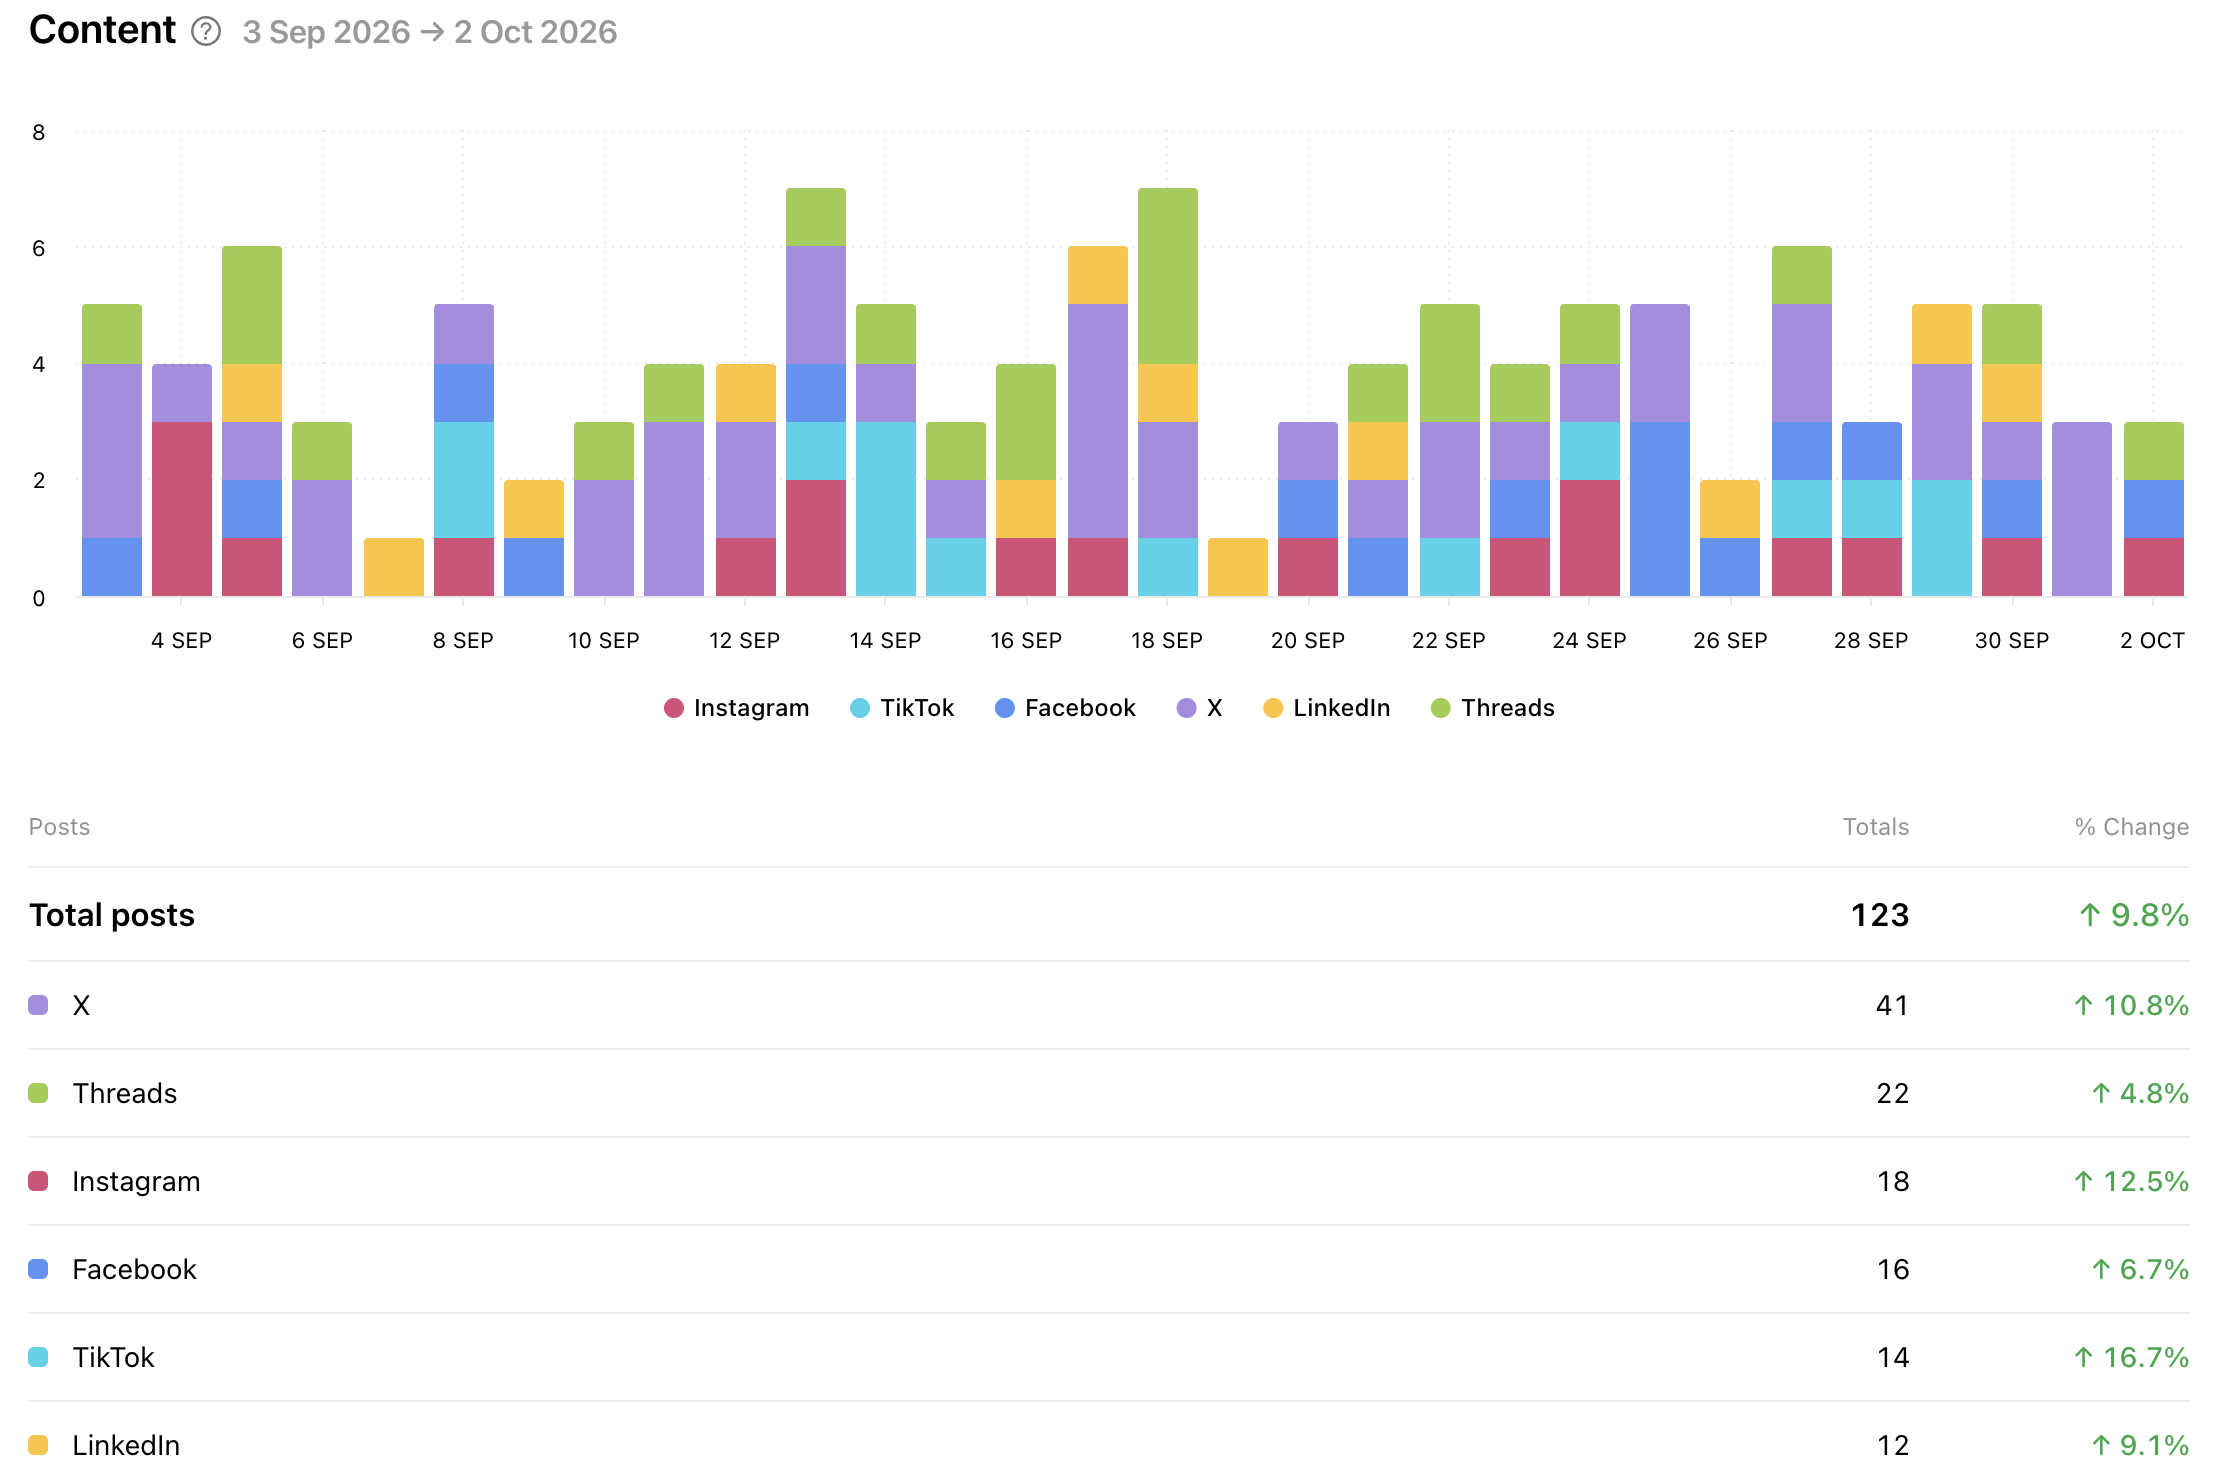
Task: Click the cyan TikTok swatch in the table
Action: coord(38,1357)
